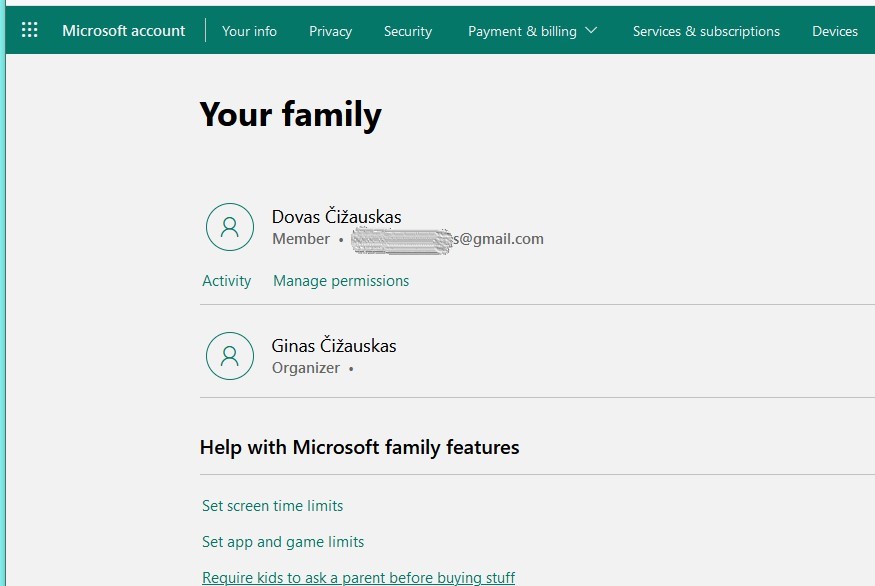Go to Microsoft account home
875x586 pixels.
123,31
